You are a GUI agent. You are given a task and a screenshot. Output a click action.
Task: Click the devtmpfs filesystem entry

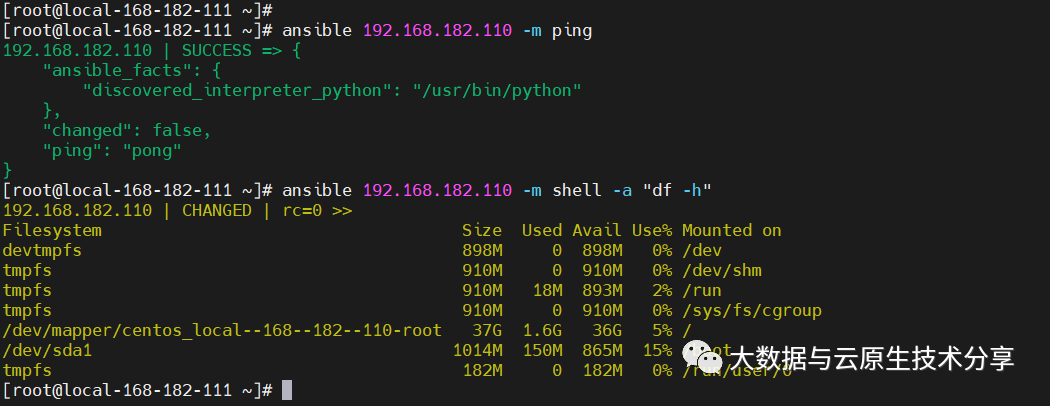[42, 250]
